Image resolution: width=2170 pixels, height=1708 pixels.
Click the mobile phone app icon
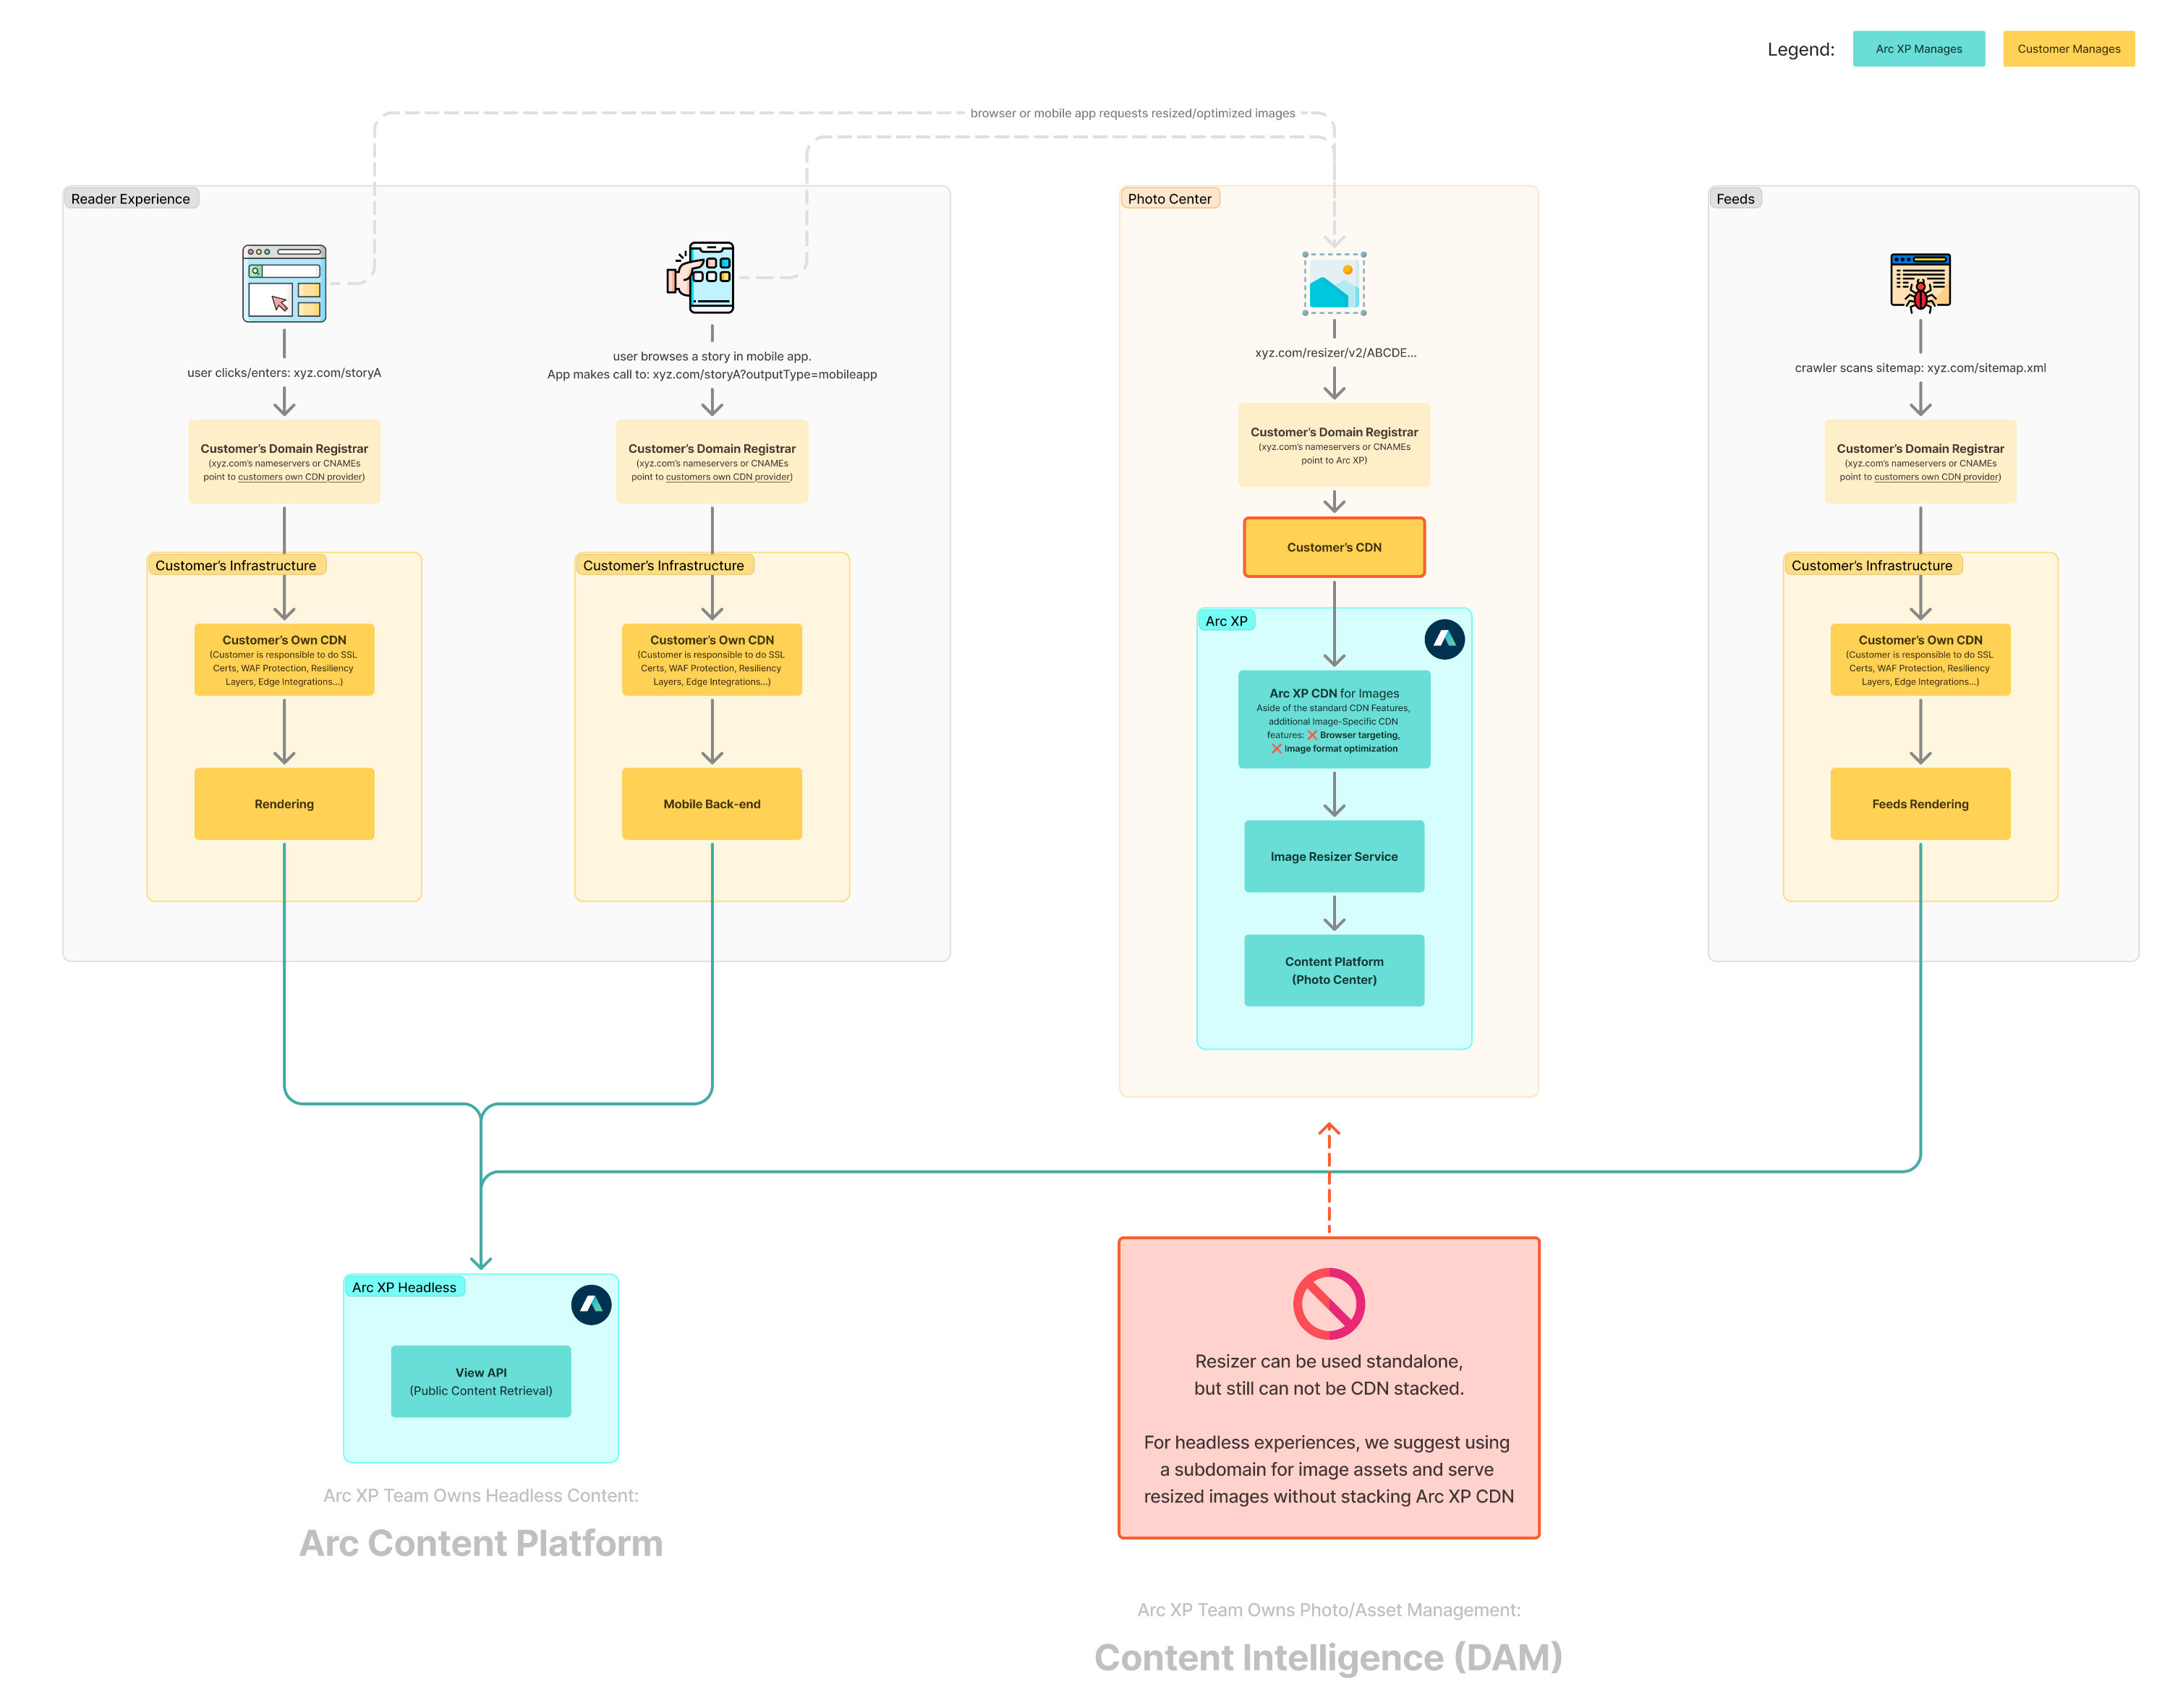tap(701, 277)
